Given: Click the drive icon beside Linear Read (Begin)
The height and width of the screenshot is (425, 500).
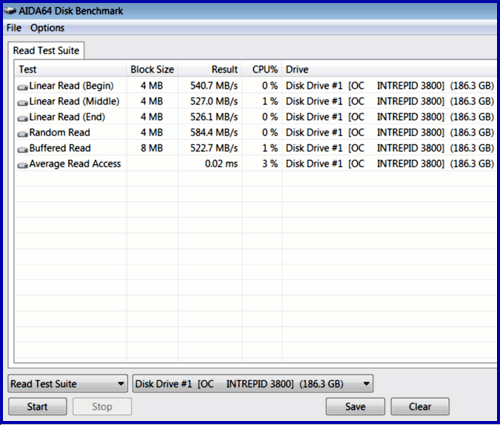Looking at the screenshot, I should (x=22, y=87).
